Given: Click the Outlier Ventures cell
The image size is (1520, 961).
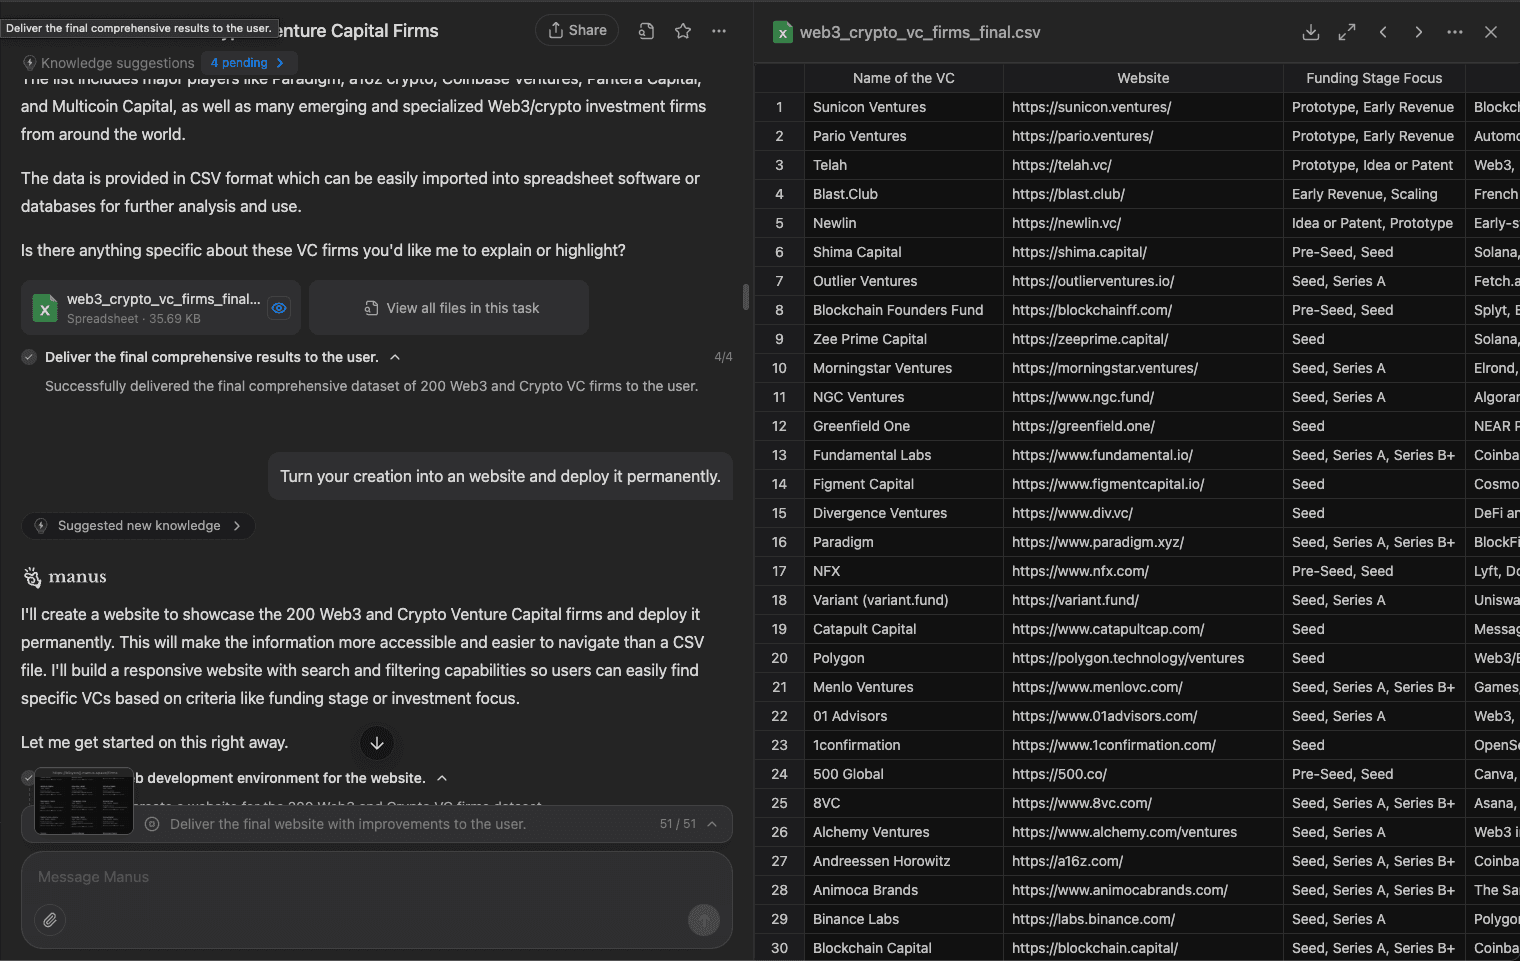Looking at the screenshot, I should 903,281.
